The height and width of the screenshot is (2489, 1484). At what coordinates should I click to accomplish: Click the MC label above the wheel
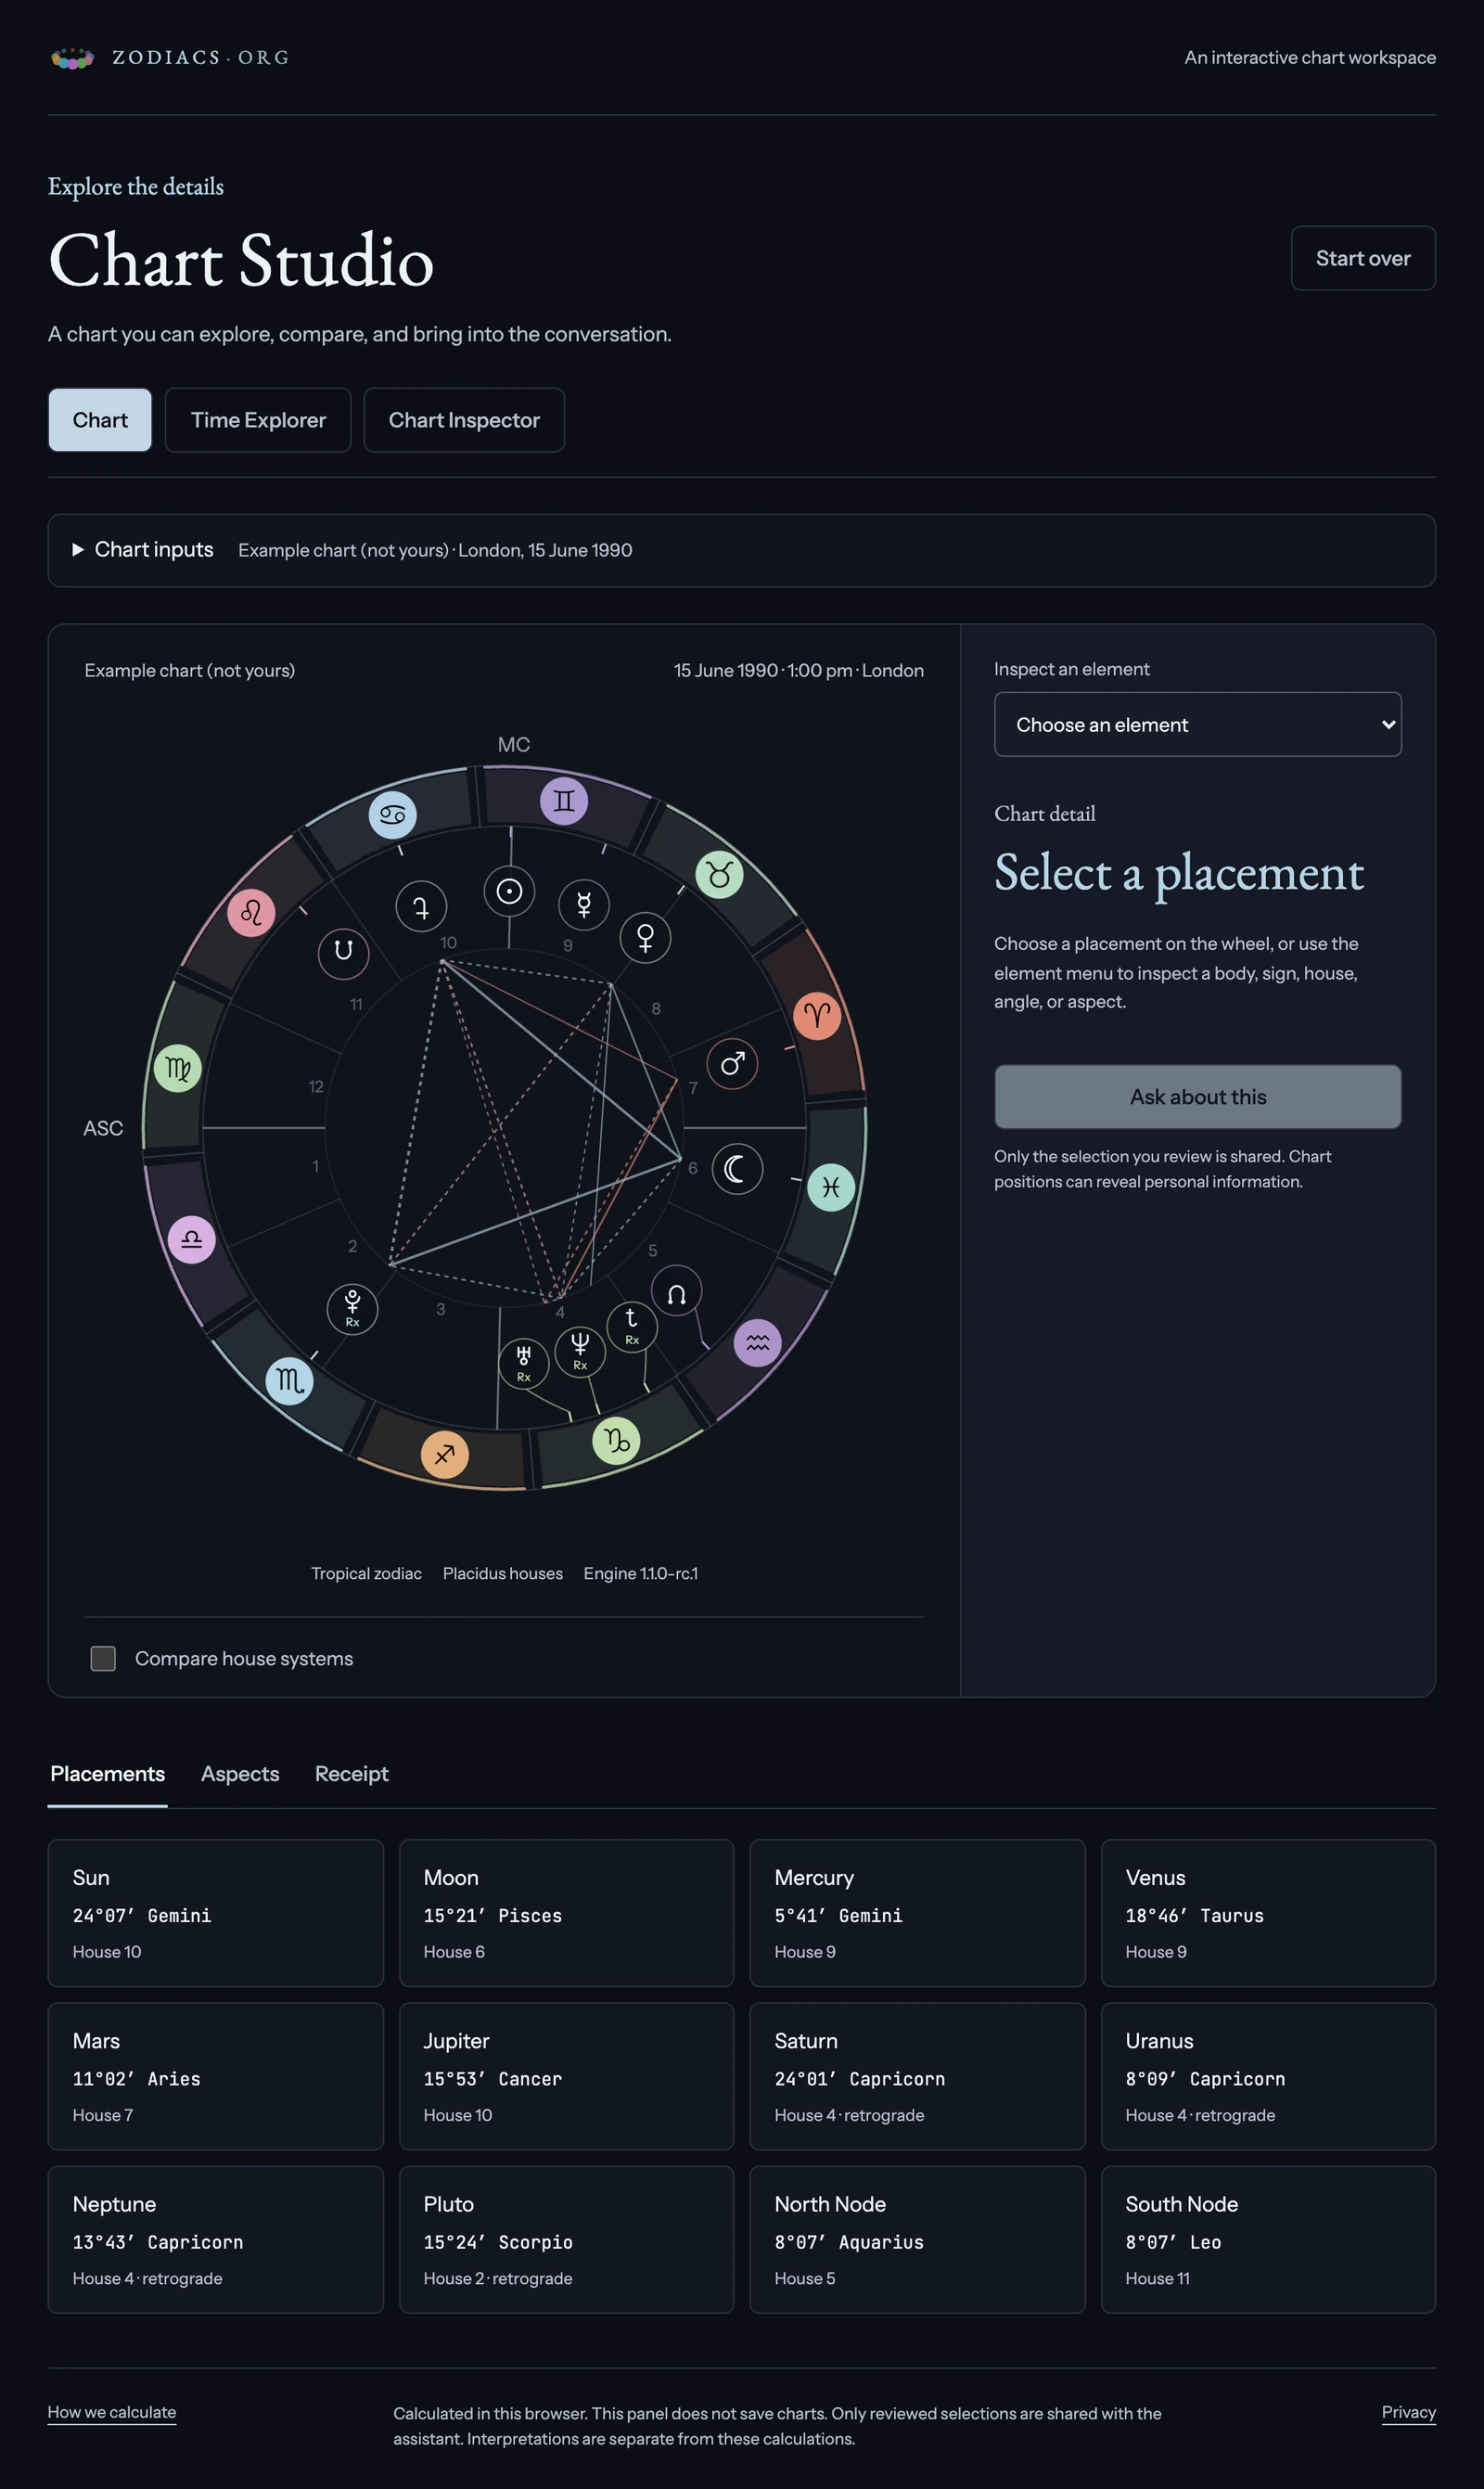[x=514, y=745]
